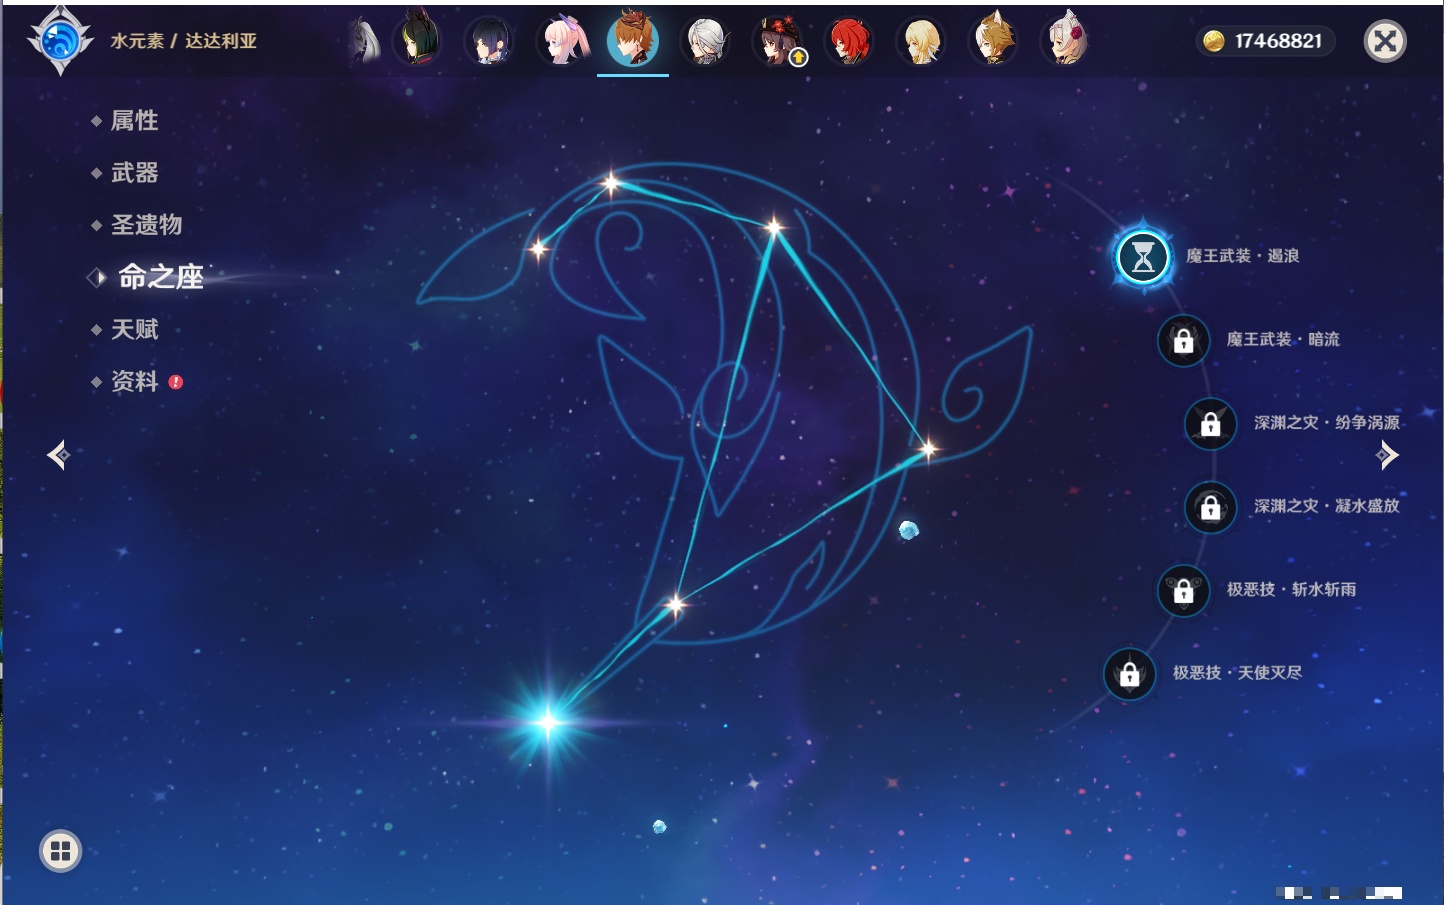Viewport: 1444px width, 905px height.
Task: Switch to next character with right arrow
Action: click(x=1387, y=455)
